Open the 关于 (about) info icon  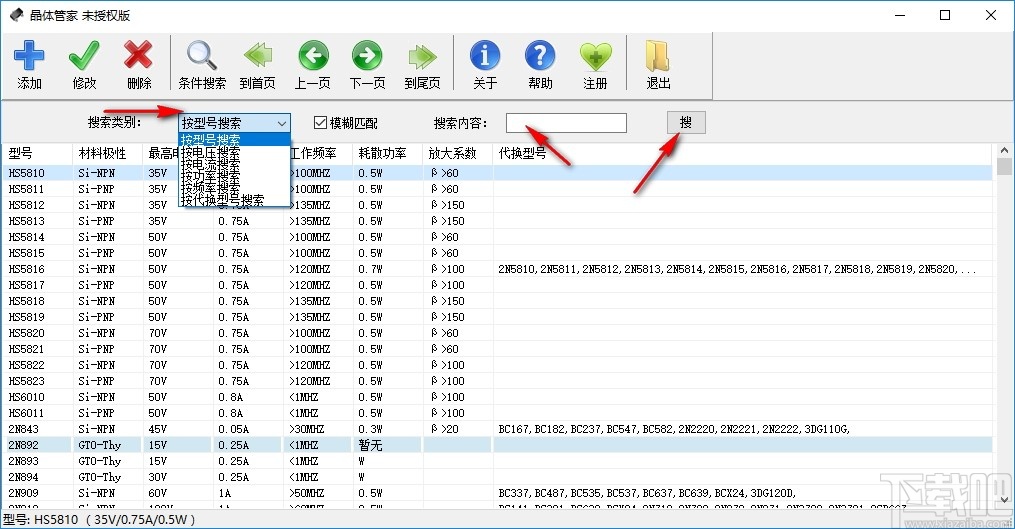coord(485,56)
